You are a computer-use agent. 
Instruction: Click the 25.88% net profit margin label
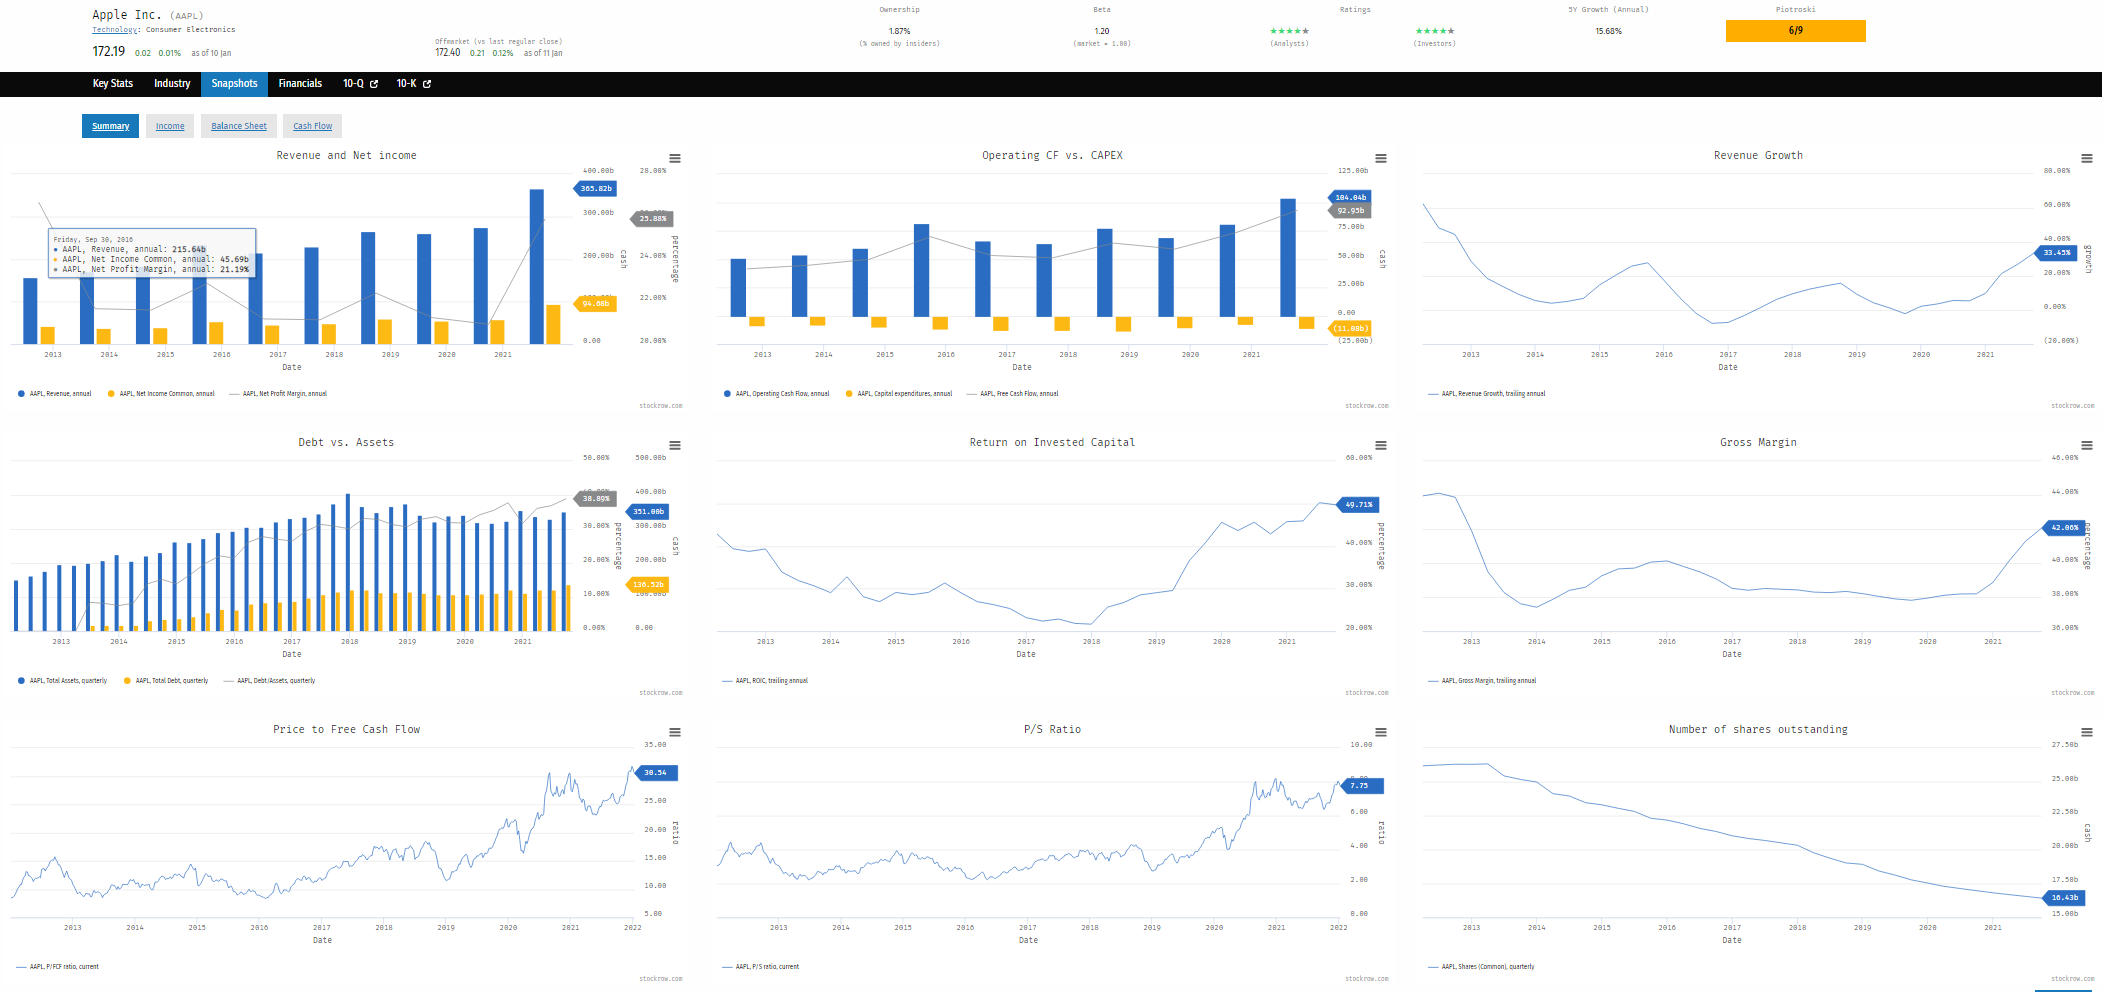tap(652, 218)
